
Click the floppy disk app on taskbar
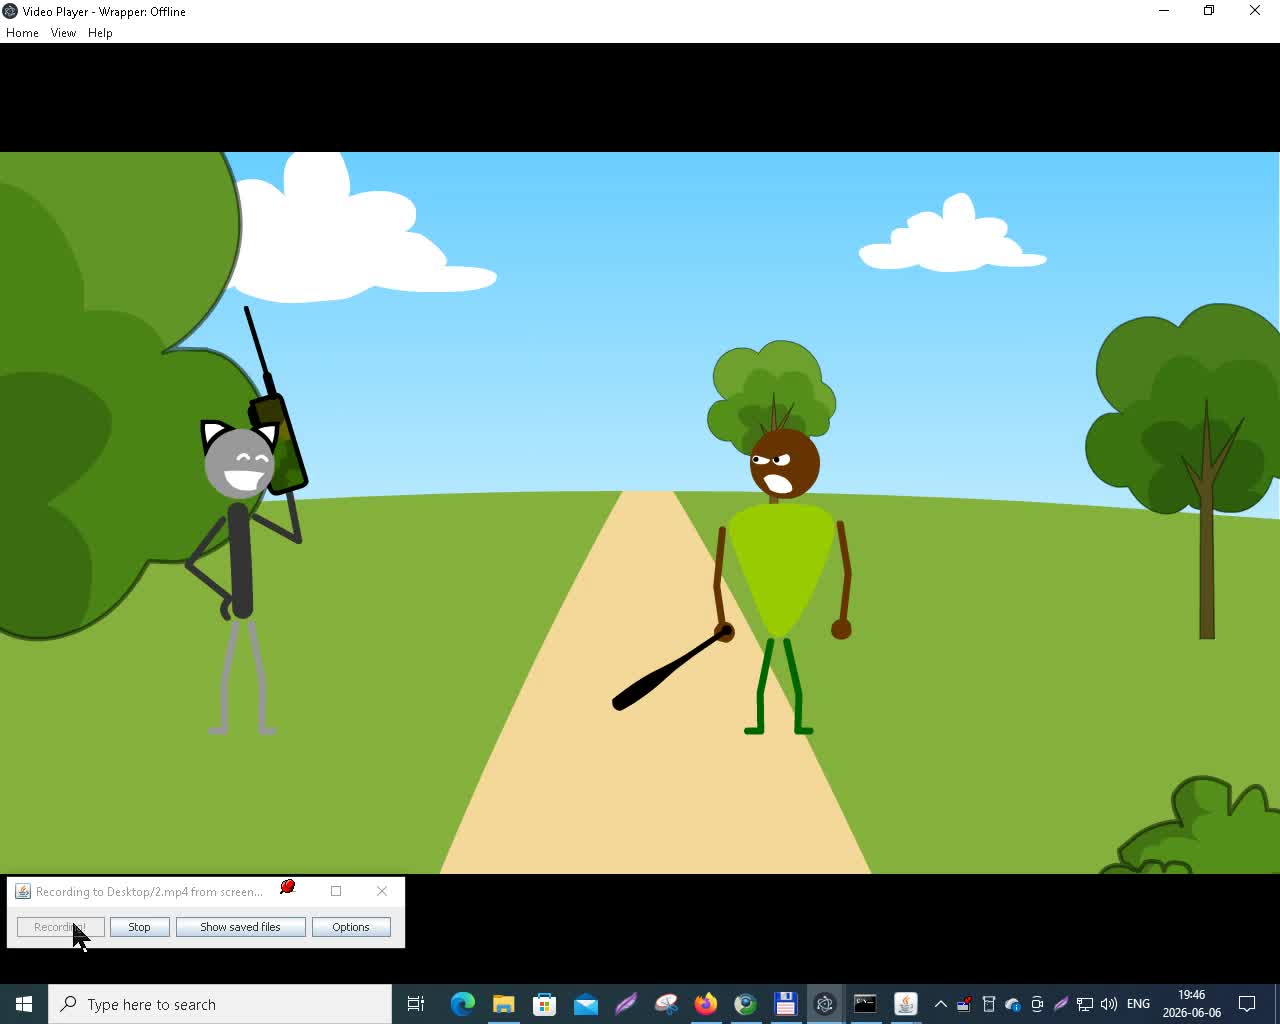tap(785, 1004)
